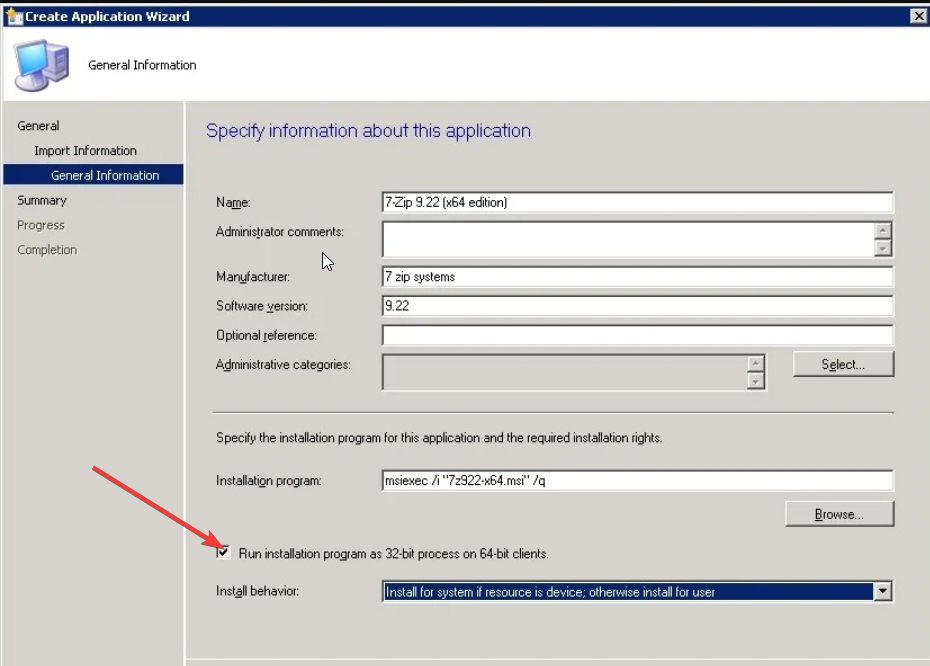Image resolution: width=930 pixels, height=666 pixels.
Task: Click Administrator comments scroll down arrow
Action: coord(883,248)
